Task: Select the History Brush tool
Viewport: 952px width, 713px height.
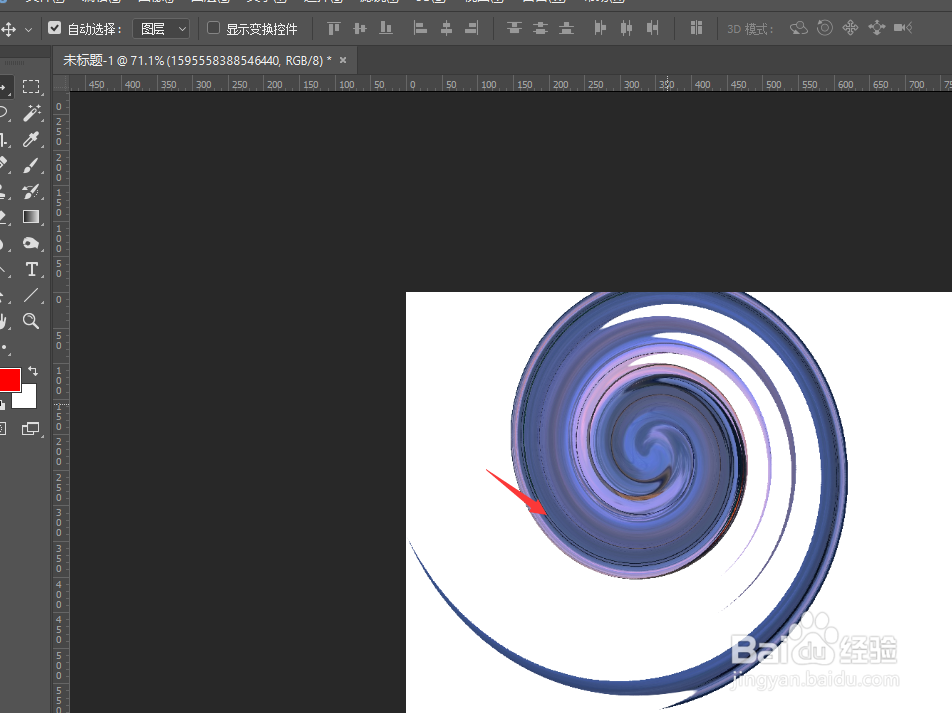Action: (31, 191)
